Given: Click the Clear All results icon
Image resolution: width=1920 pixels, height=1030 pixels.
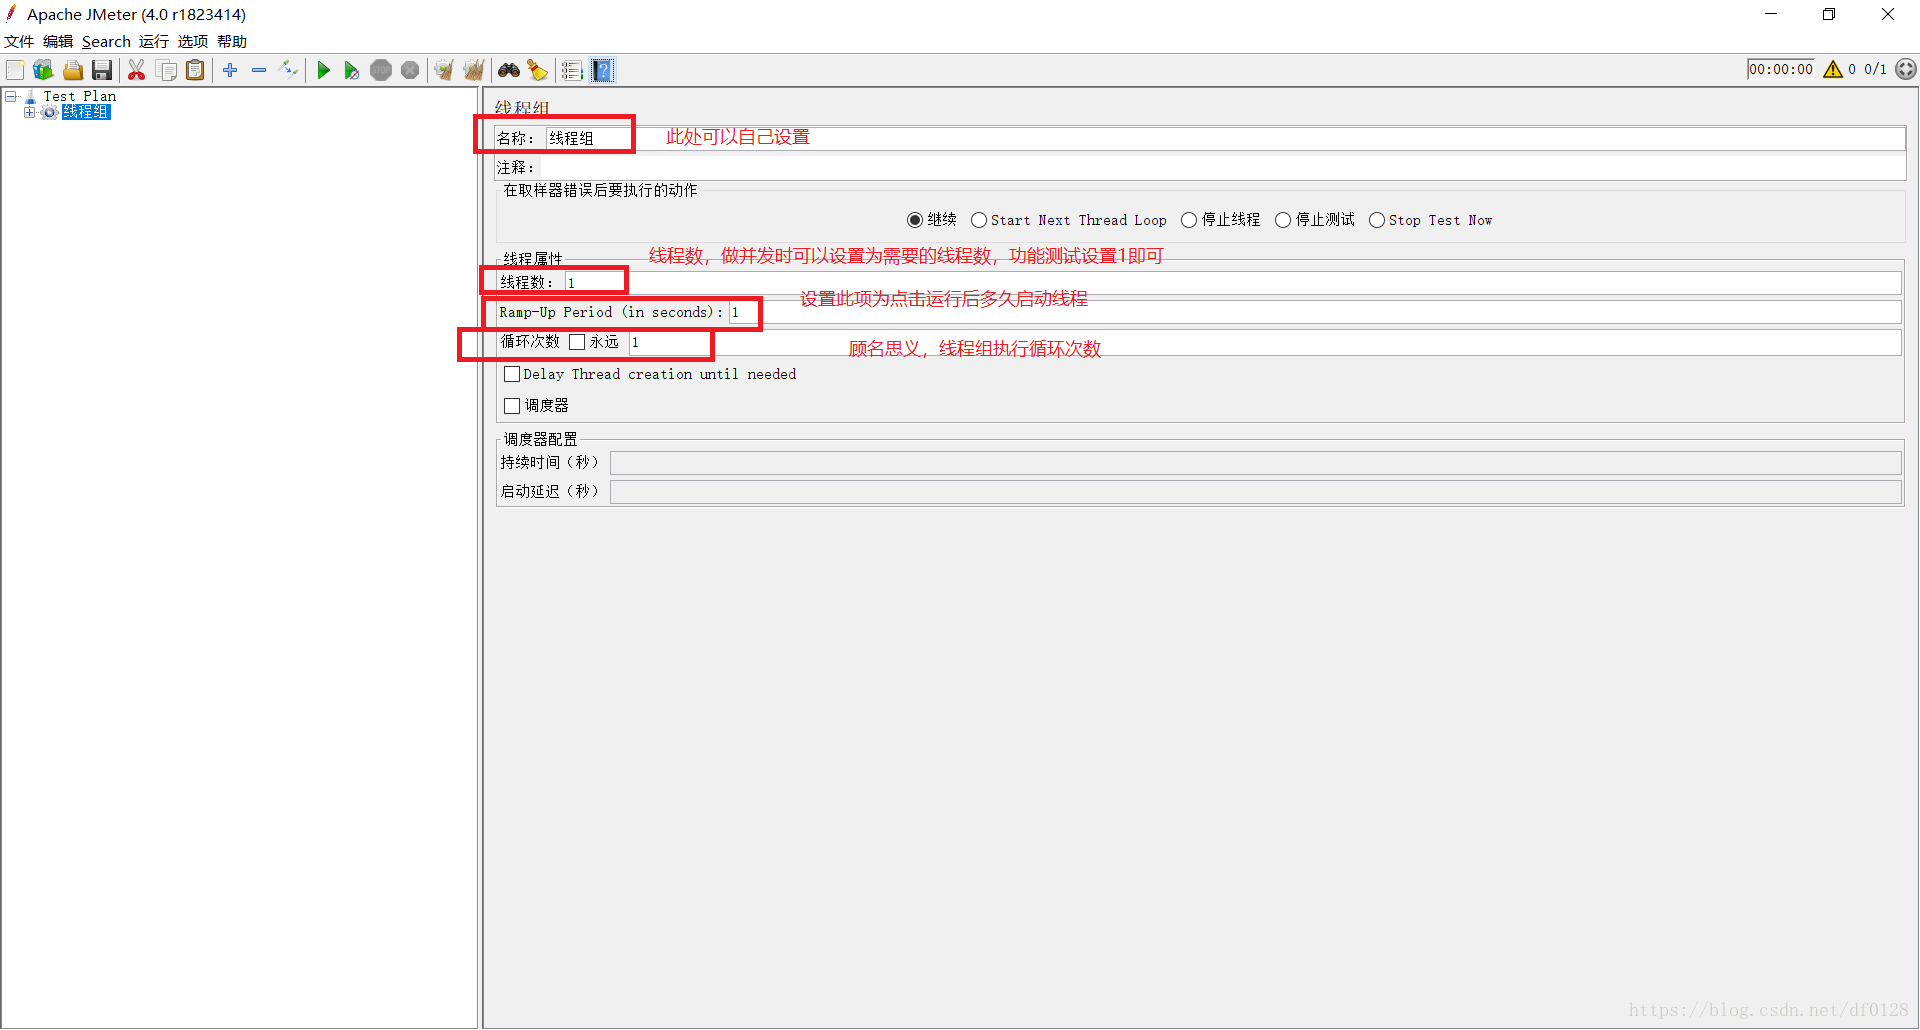Looking at the screenshot, I should (x=474, y=70).
